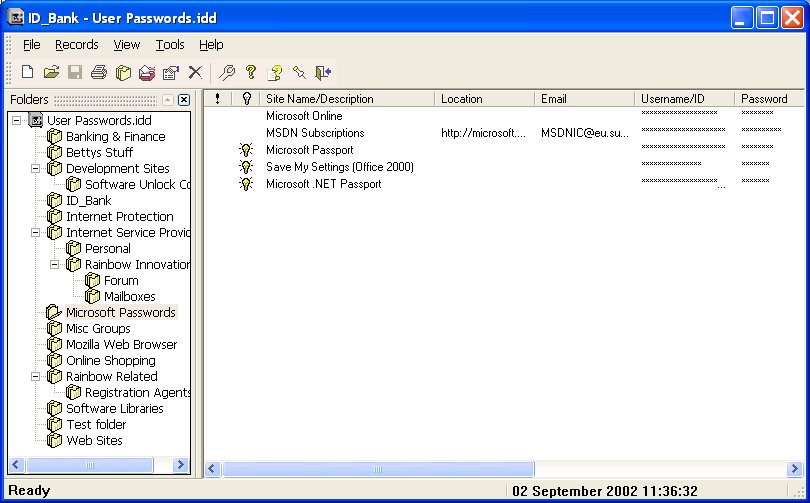Collapse the Development Sites folder
The height and width of the screenshot is (503, 810).
[x=36, y=168]
